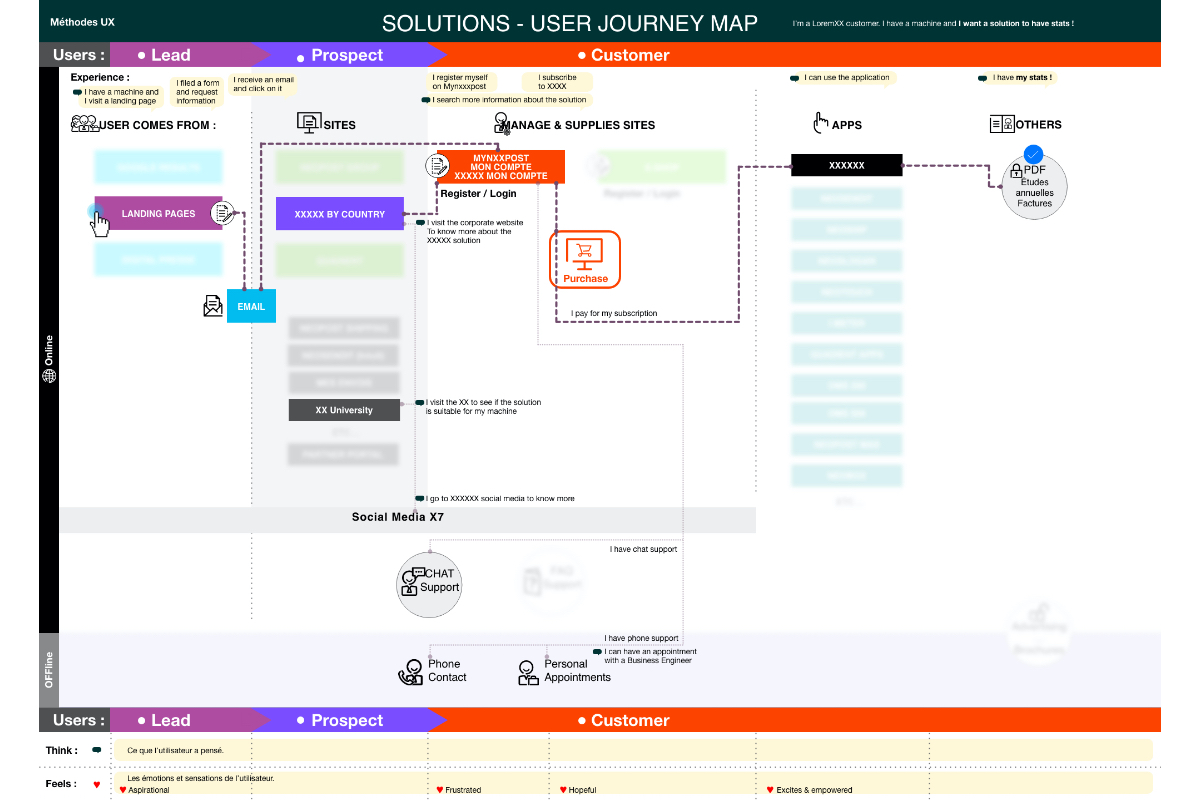Viewport: 1200px width, 800px height.
Task: Click the Purchase shopping cart icon
Action: coord(585,253)
